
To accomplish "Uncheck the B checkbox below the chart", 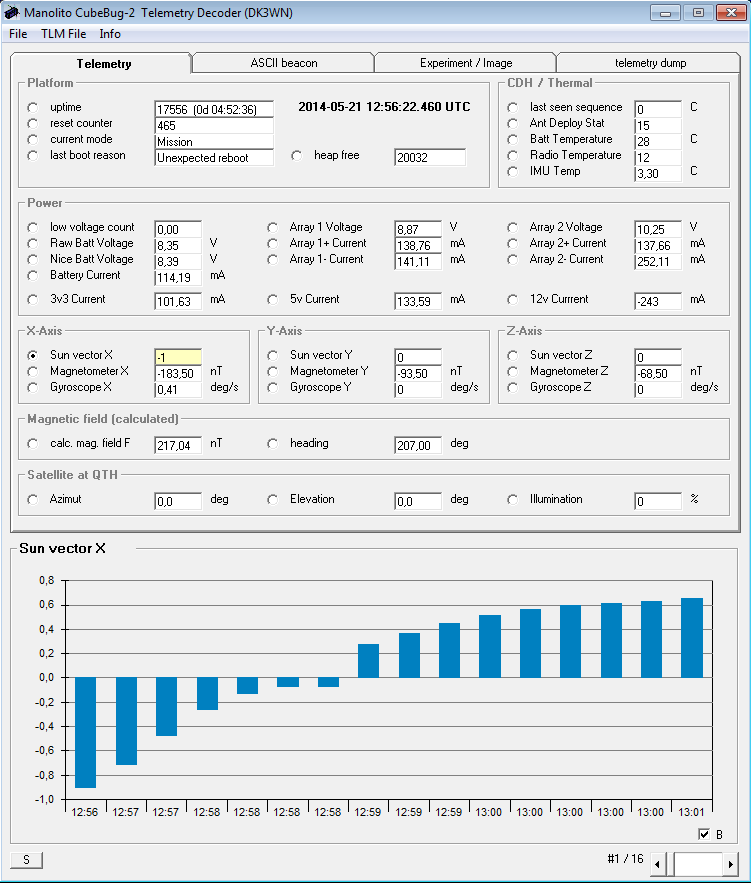I will coord(704,834).
